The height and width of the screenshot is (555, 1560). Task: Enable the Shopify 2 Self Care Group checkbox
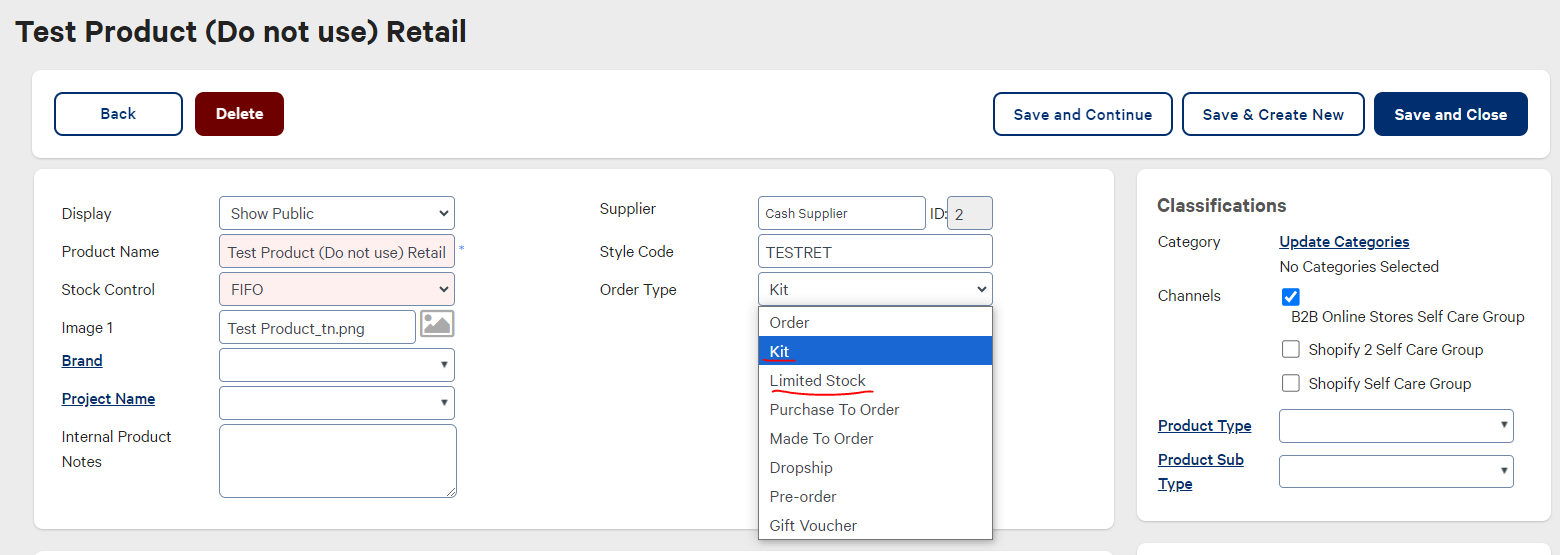tap(1291, 350)
